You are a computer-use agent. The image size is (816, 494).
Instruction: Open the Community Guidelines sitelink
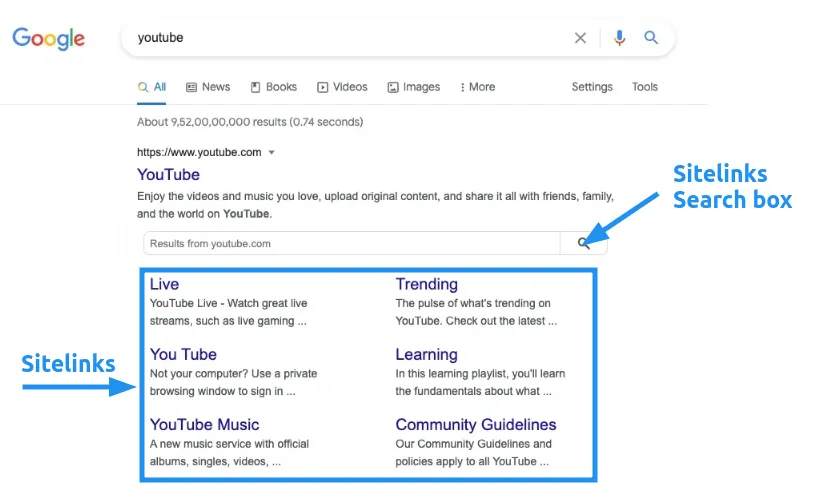click(x=476, y=425)
